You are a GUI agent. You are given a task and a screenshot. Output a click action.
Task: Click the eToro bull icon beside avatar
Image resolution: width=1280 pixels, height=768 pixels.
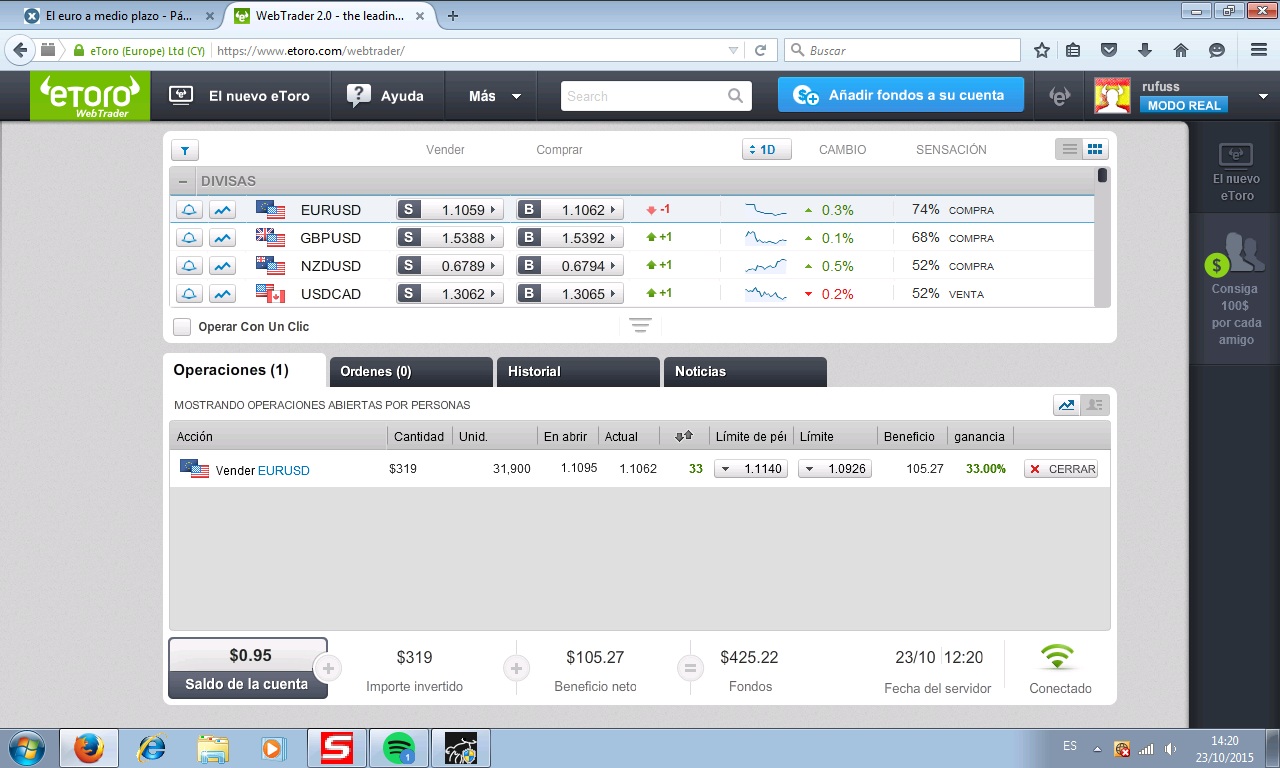[1059, 96]
